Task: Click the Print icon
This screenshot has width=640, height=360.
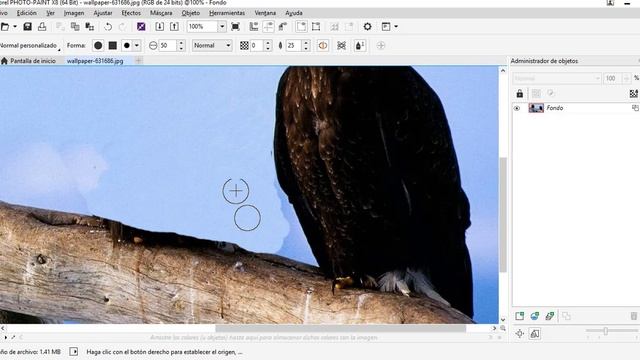Action: tap(42, 27)
